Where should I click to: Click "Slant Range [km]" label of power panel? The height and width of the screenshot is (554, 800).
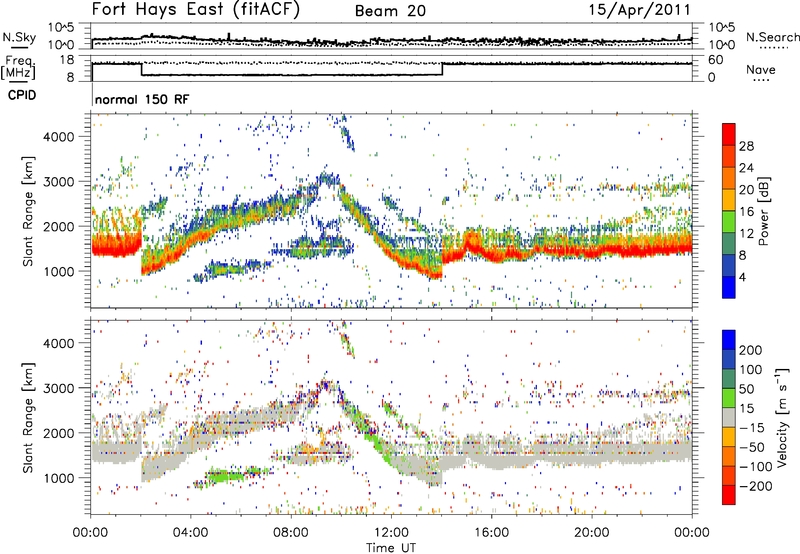[28, 211]
